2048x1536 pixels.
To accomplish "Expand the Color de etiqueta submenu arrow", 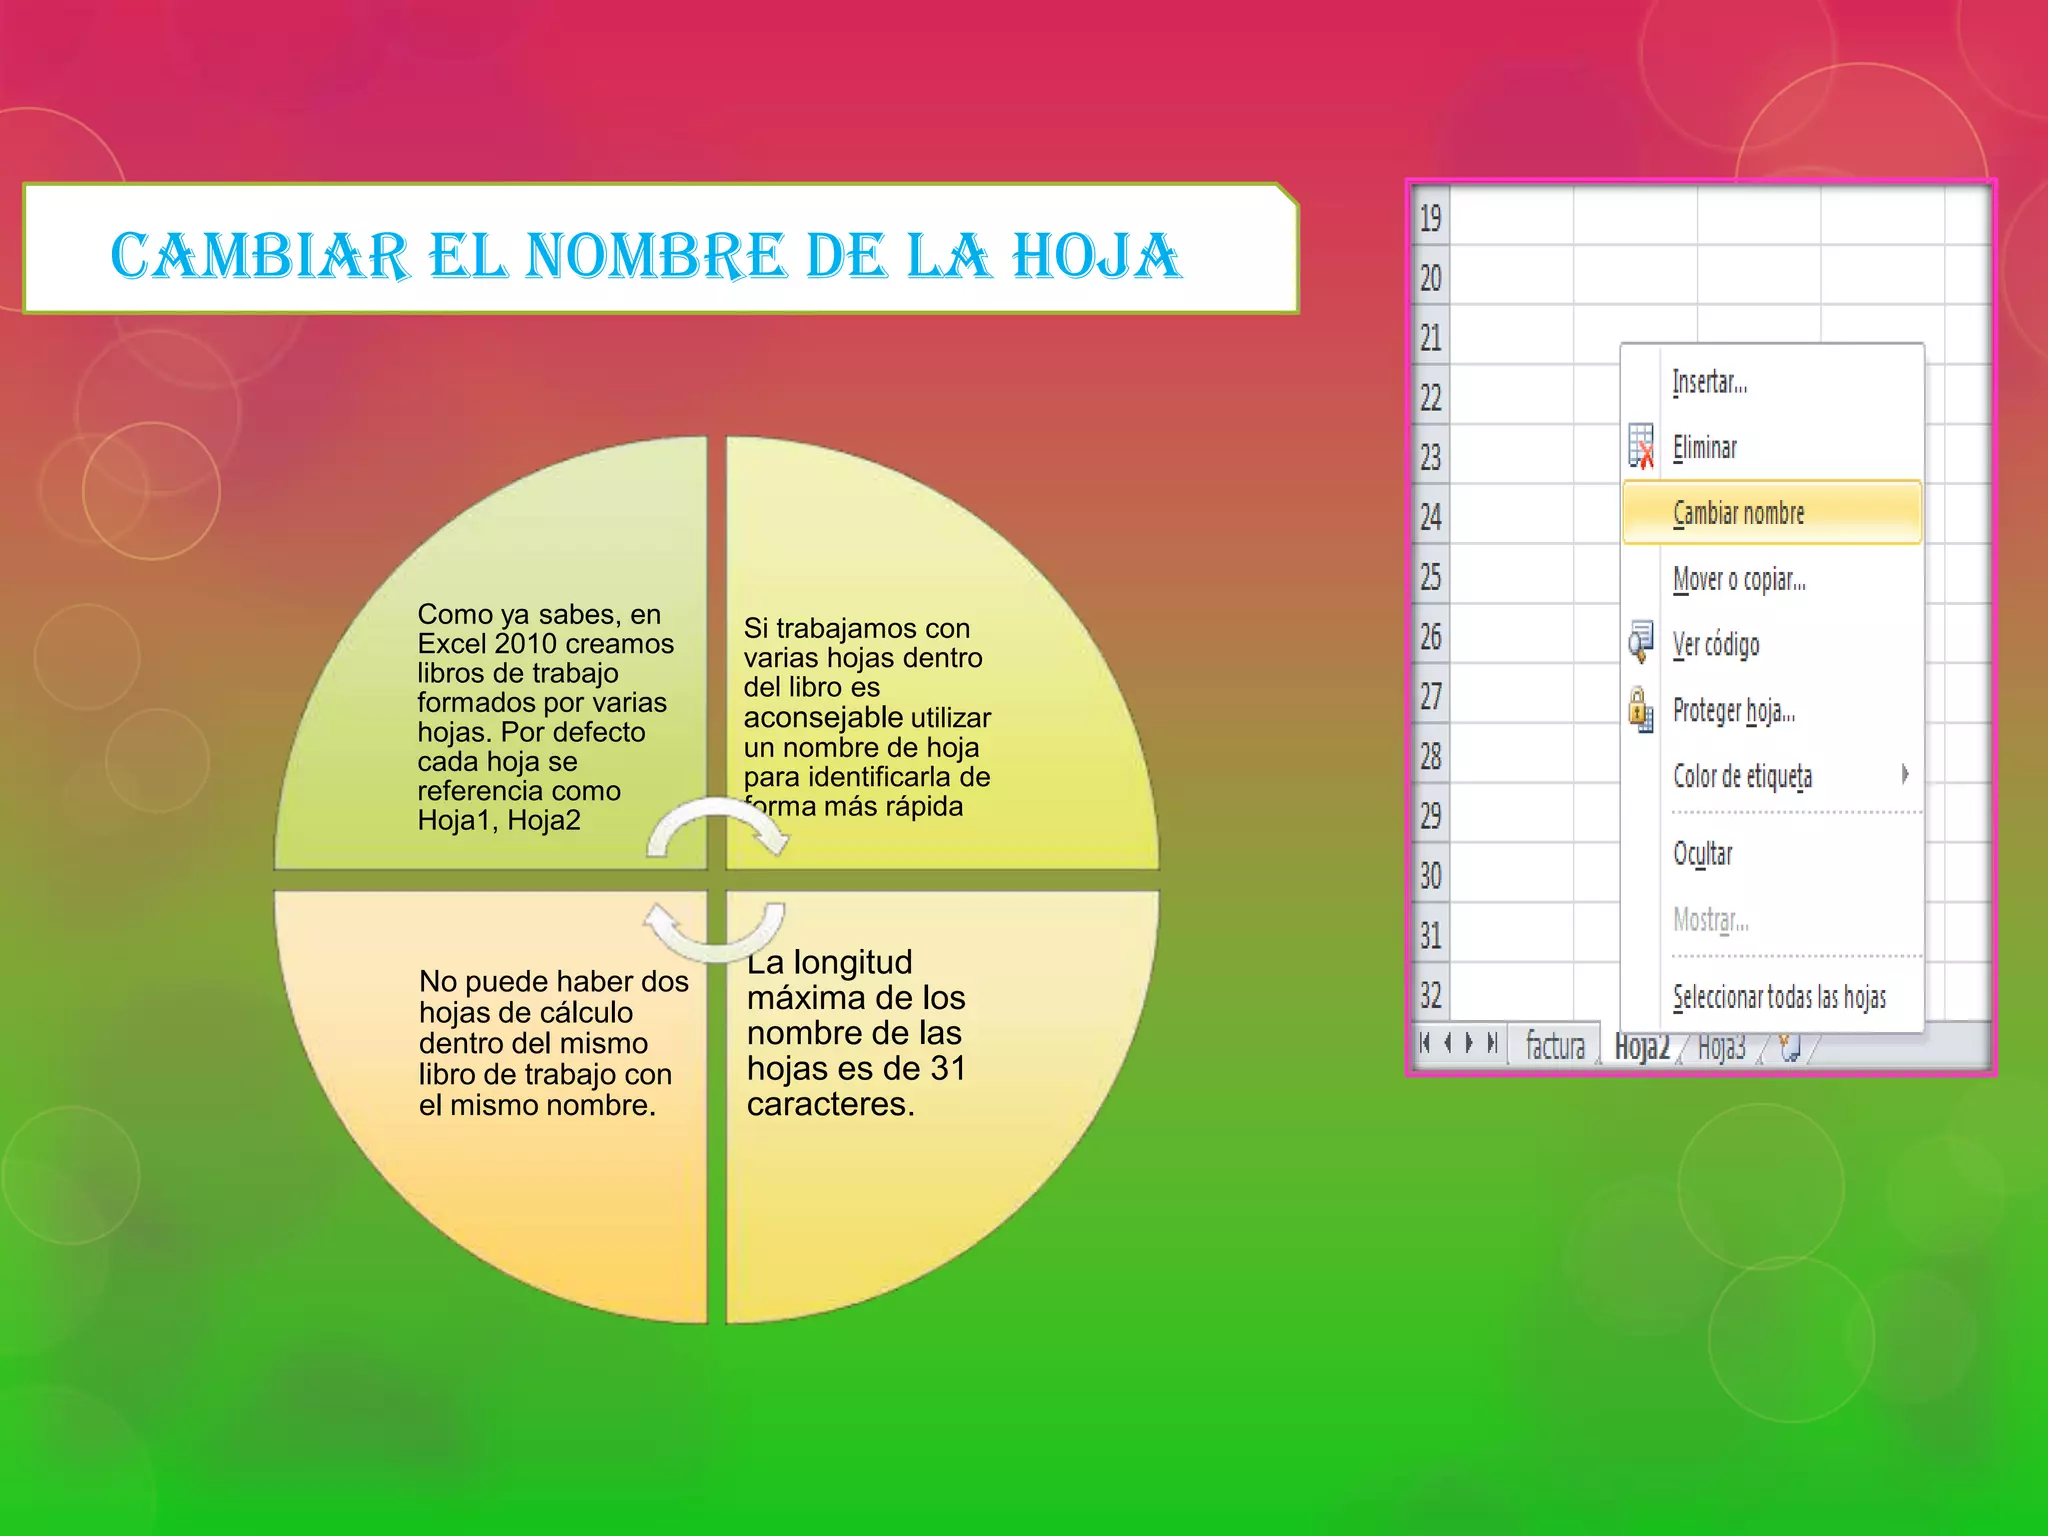I will tap(1905, 773).
